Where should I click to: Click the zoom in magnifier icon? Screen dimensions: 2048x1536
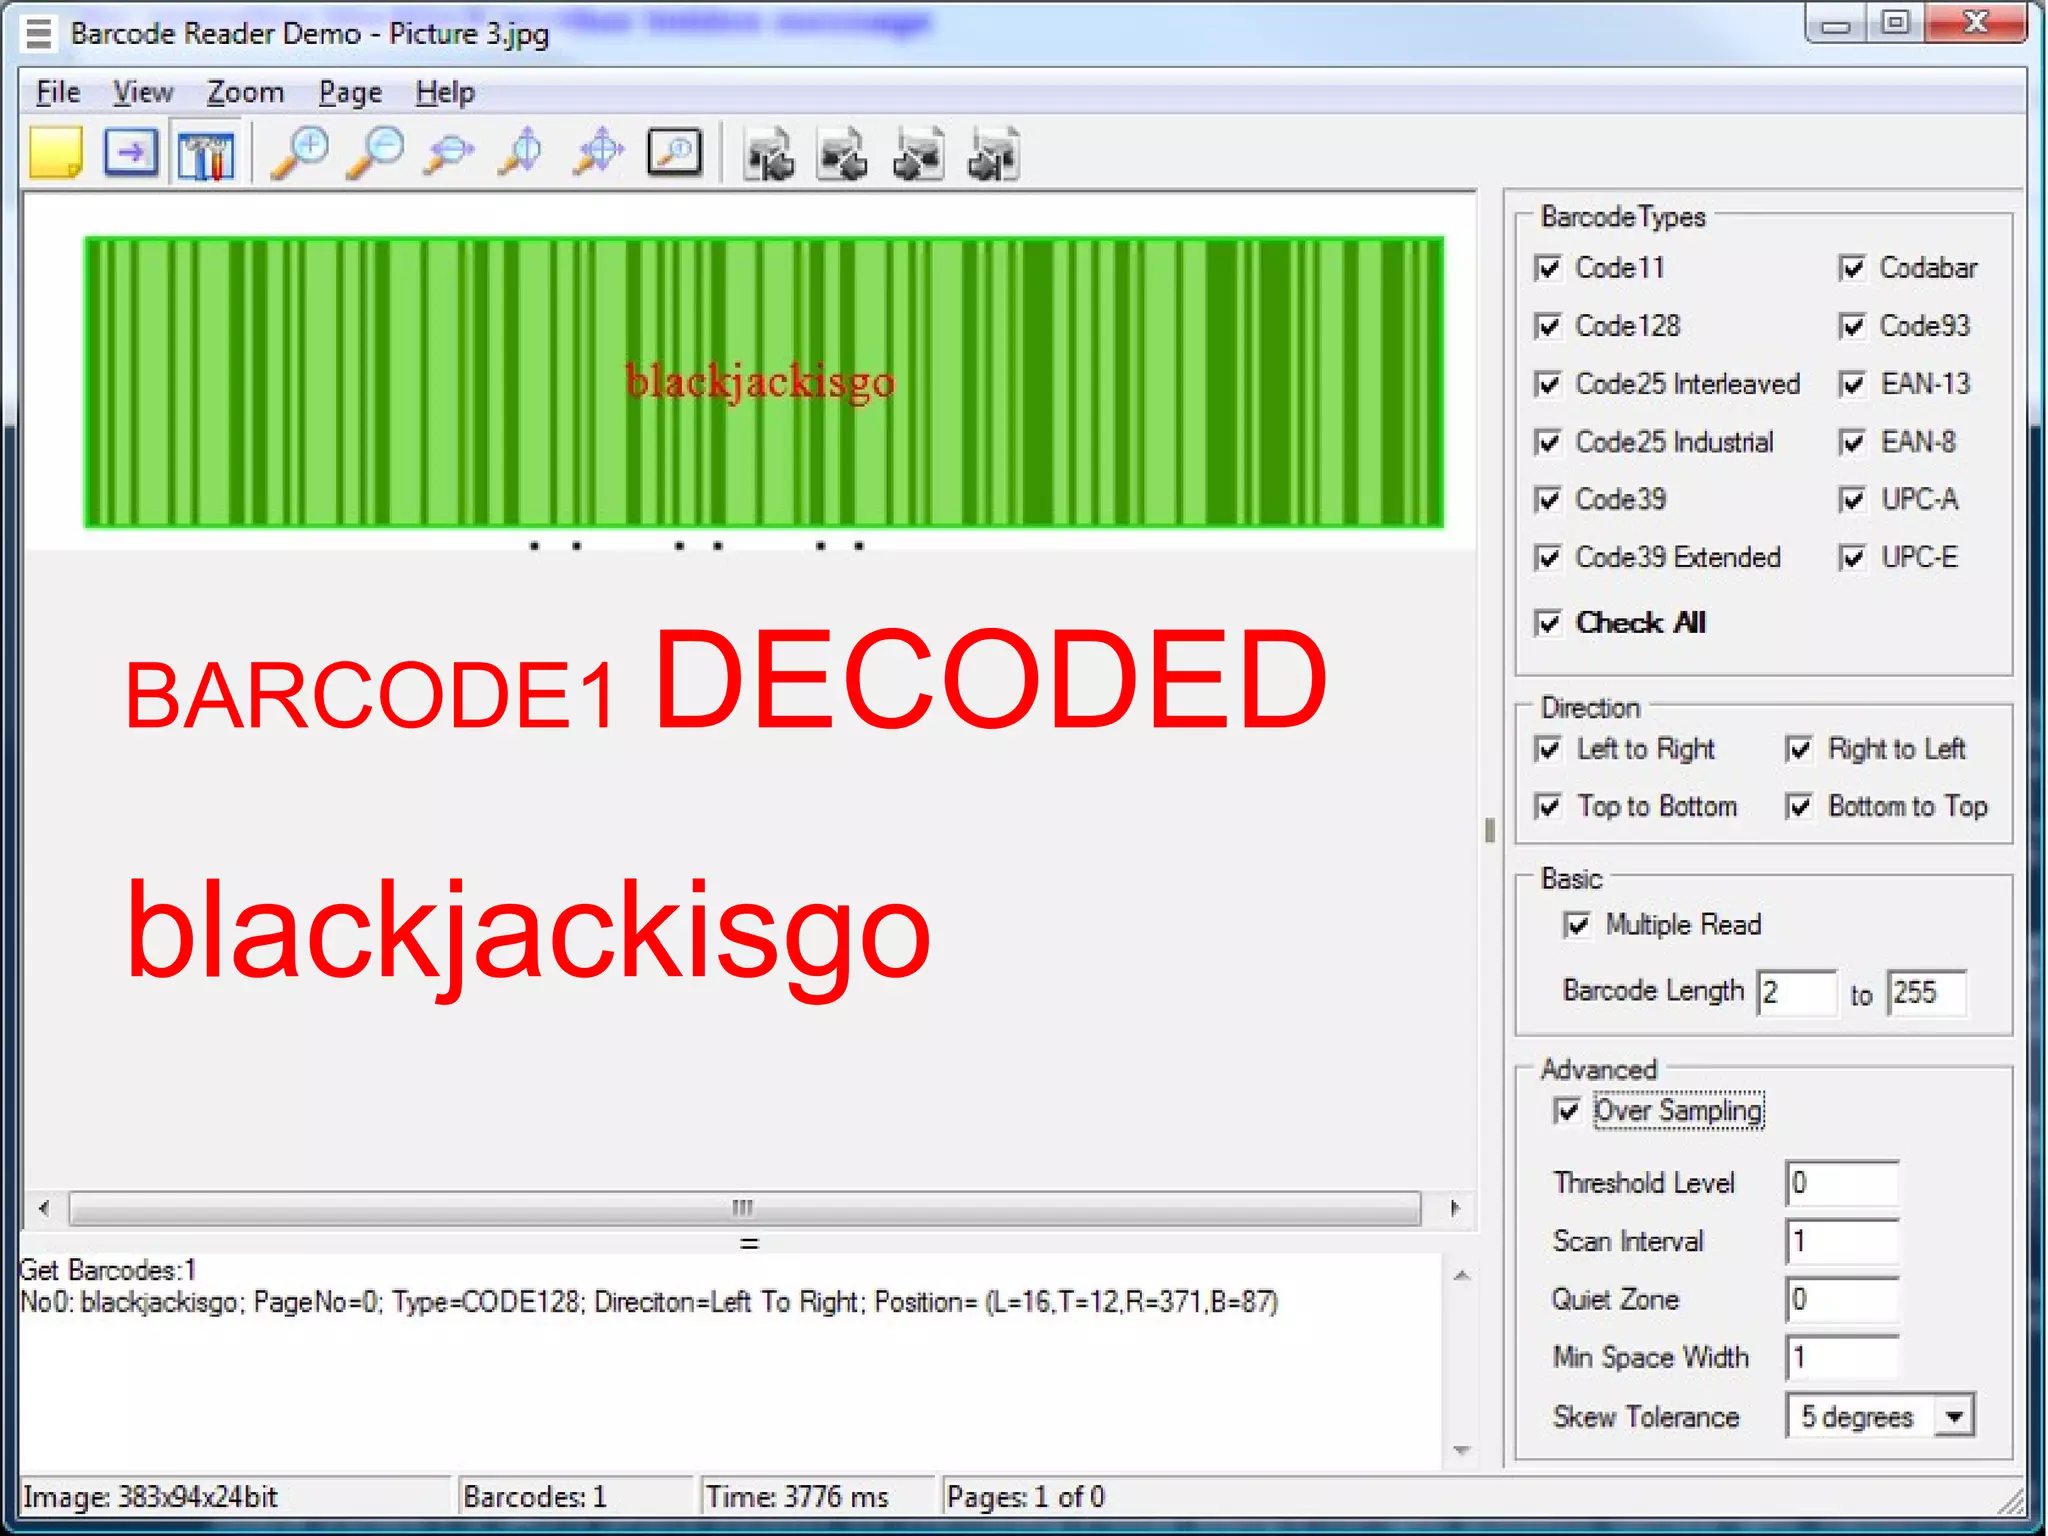[300, 154]
